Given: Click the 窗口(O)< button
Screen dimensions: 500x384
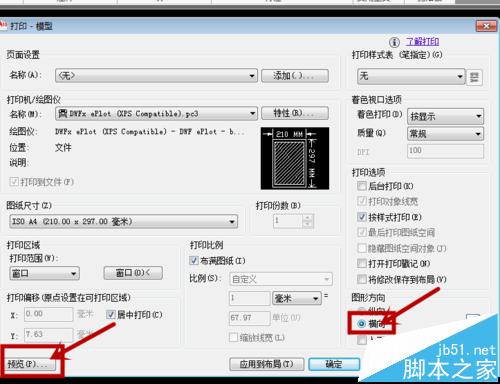Looking at the screenshot, I should pyautogui.click(x=133, y=273).
